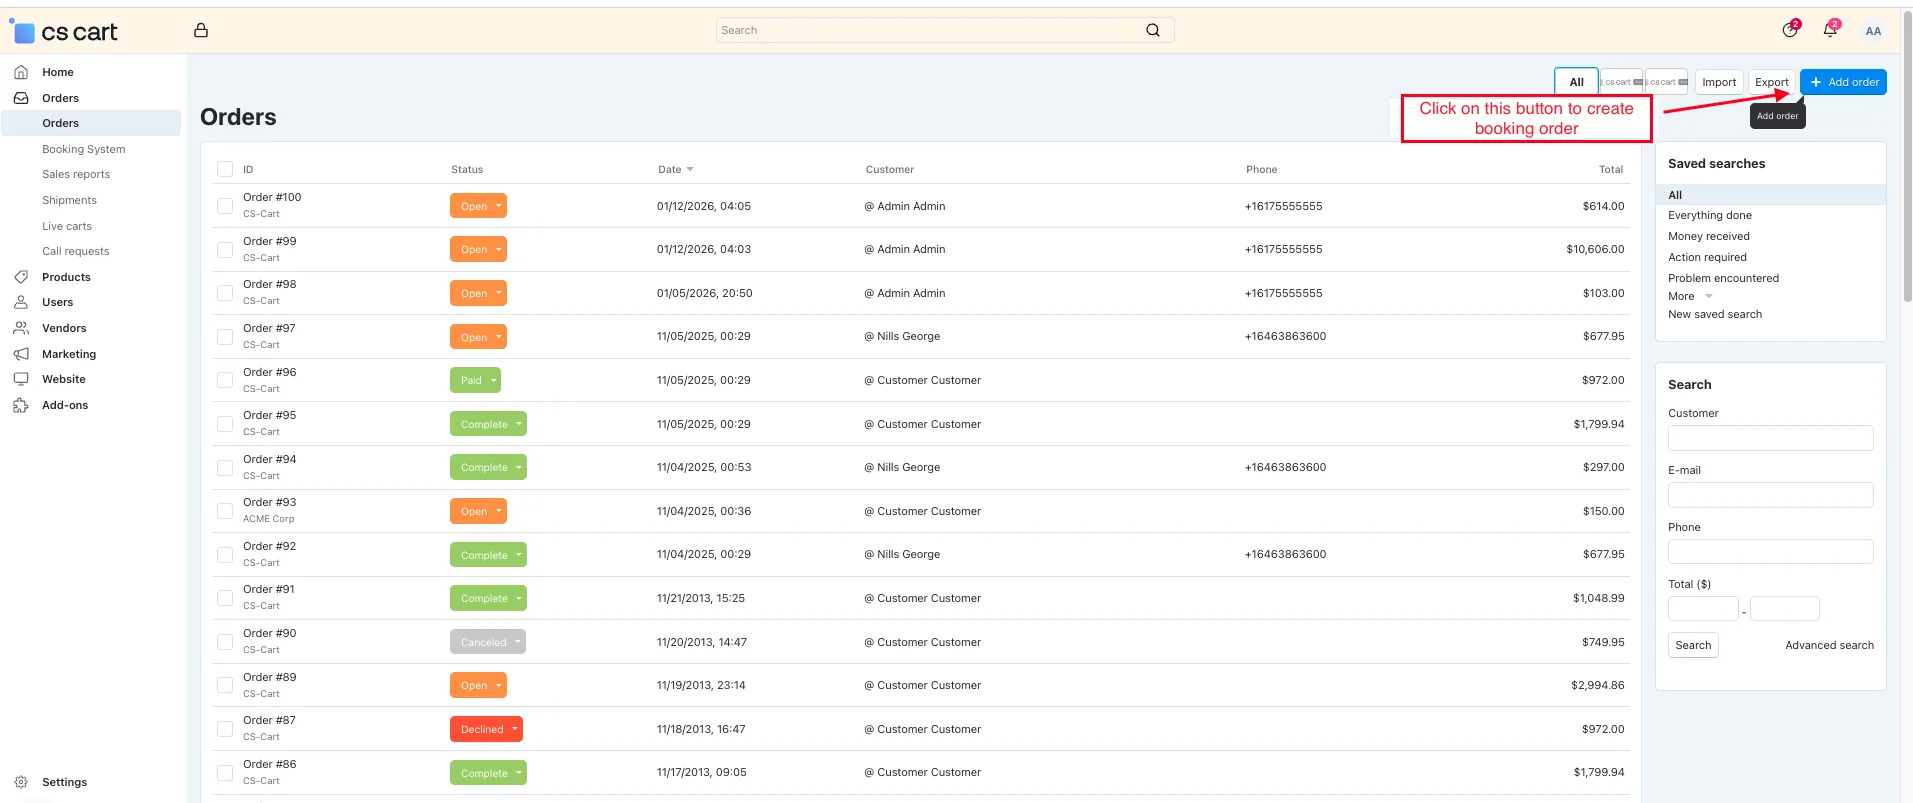Screen dimensions: 1913x803
Task: Open Live carts page
Action: pyautogui.click(x=67, y=226)
